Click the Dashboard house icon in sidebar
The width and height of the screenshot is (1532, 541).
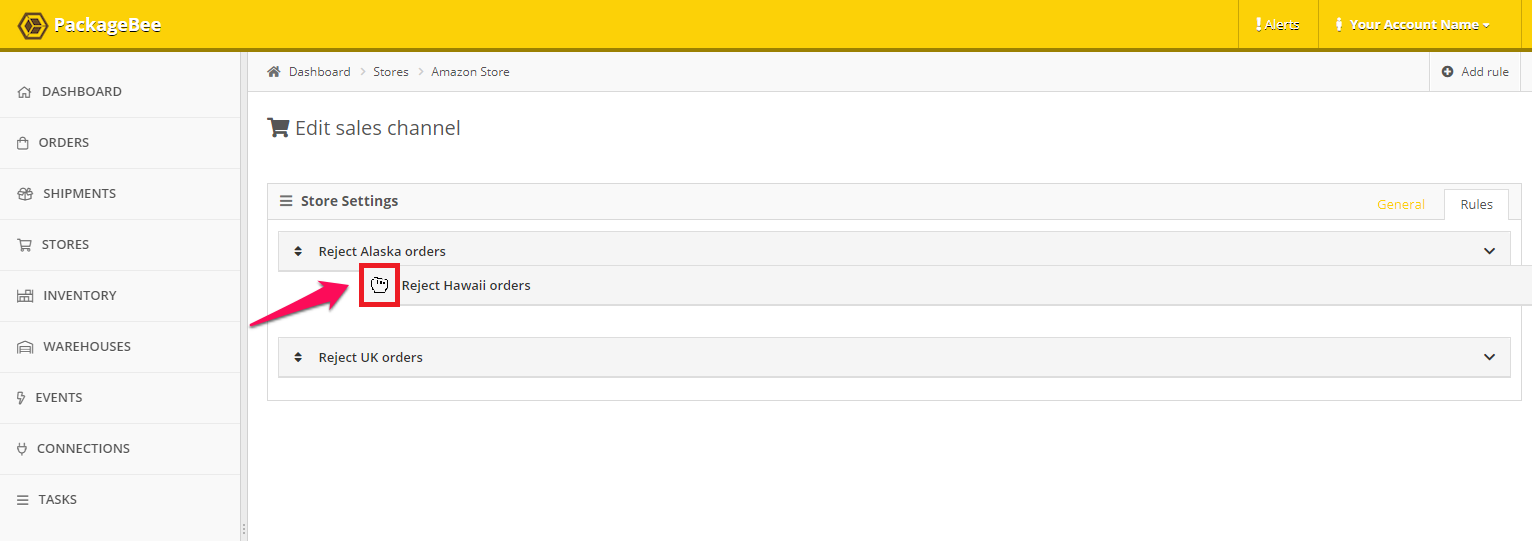click(x=25, y=92)
